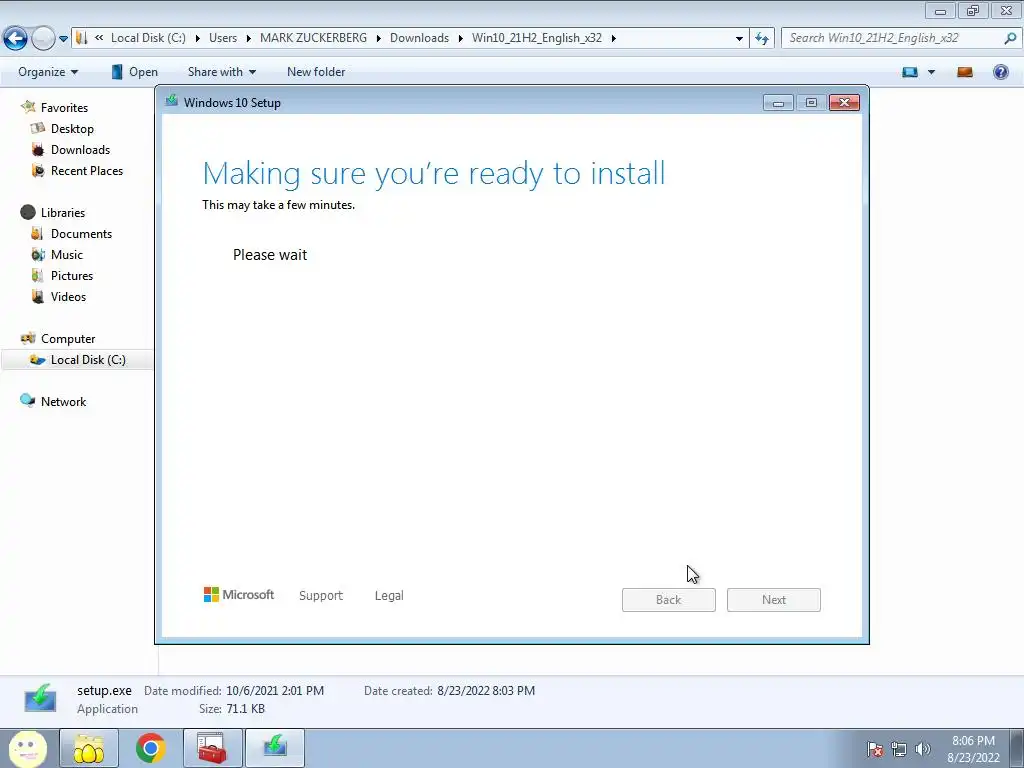Click the network tray icon
This screenshot has width=1024, height=768.
pyautogui.click(x=899, y=749)
